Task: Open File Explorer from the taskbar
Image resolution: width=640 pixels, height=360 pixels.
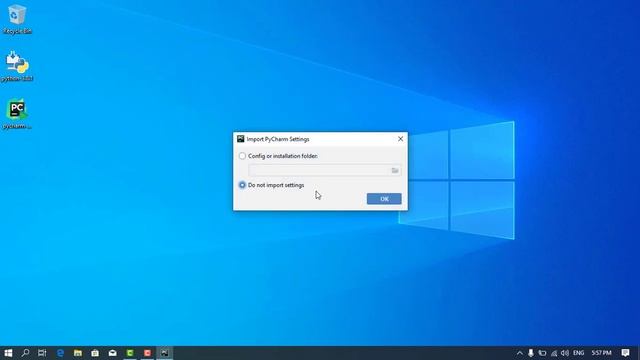Action: tap(78, 353)
